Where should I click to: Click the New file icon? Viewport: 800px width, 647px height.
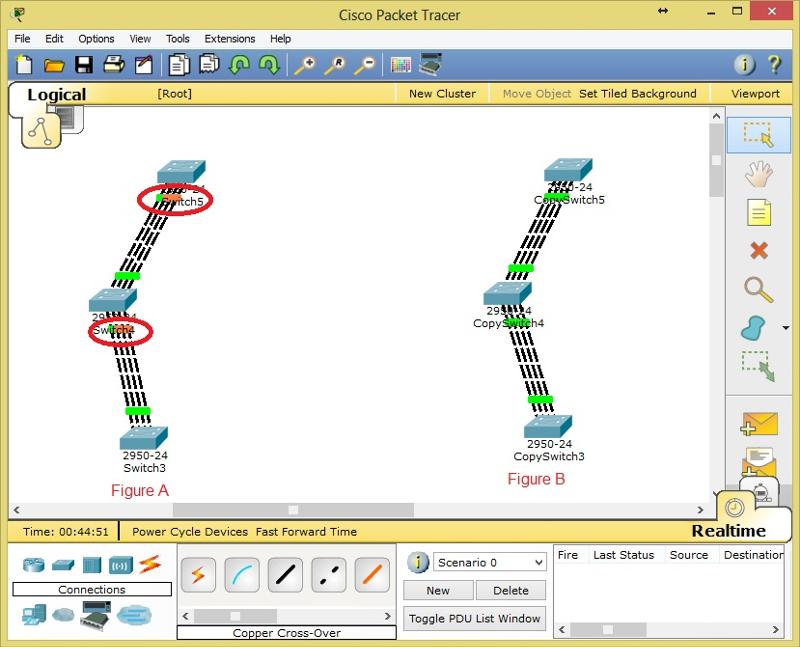(x=24, y=65)
